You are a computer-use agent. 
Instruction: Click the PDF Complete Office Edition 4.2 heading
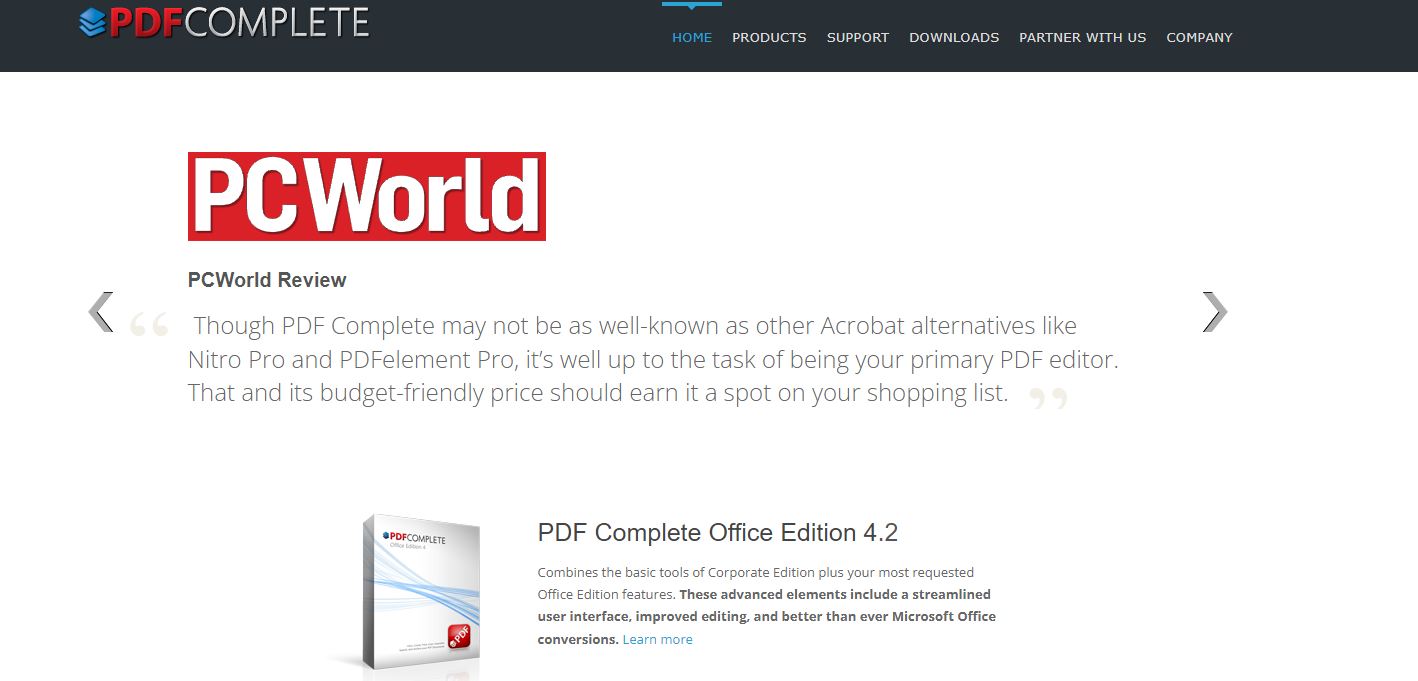718,533
